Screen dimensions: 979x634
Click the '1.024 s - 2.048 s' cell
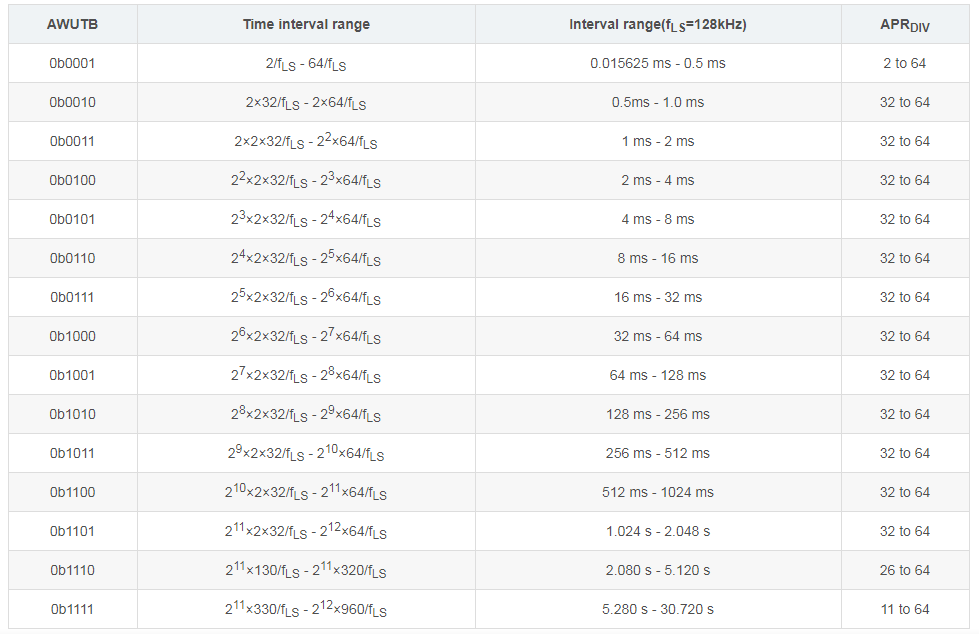pos(658,531)
